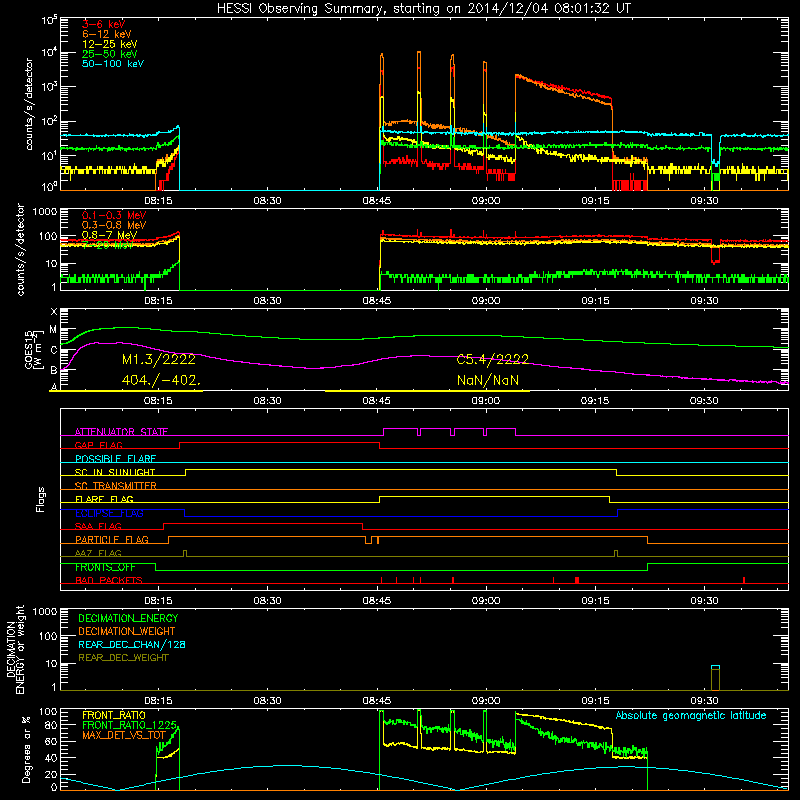
Task: Click the GOES15 axis label
Action: 34,349
